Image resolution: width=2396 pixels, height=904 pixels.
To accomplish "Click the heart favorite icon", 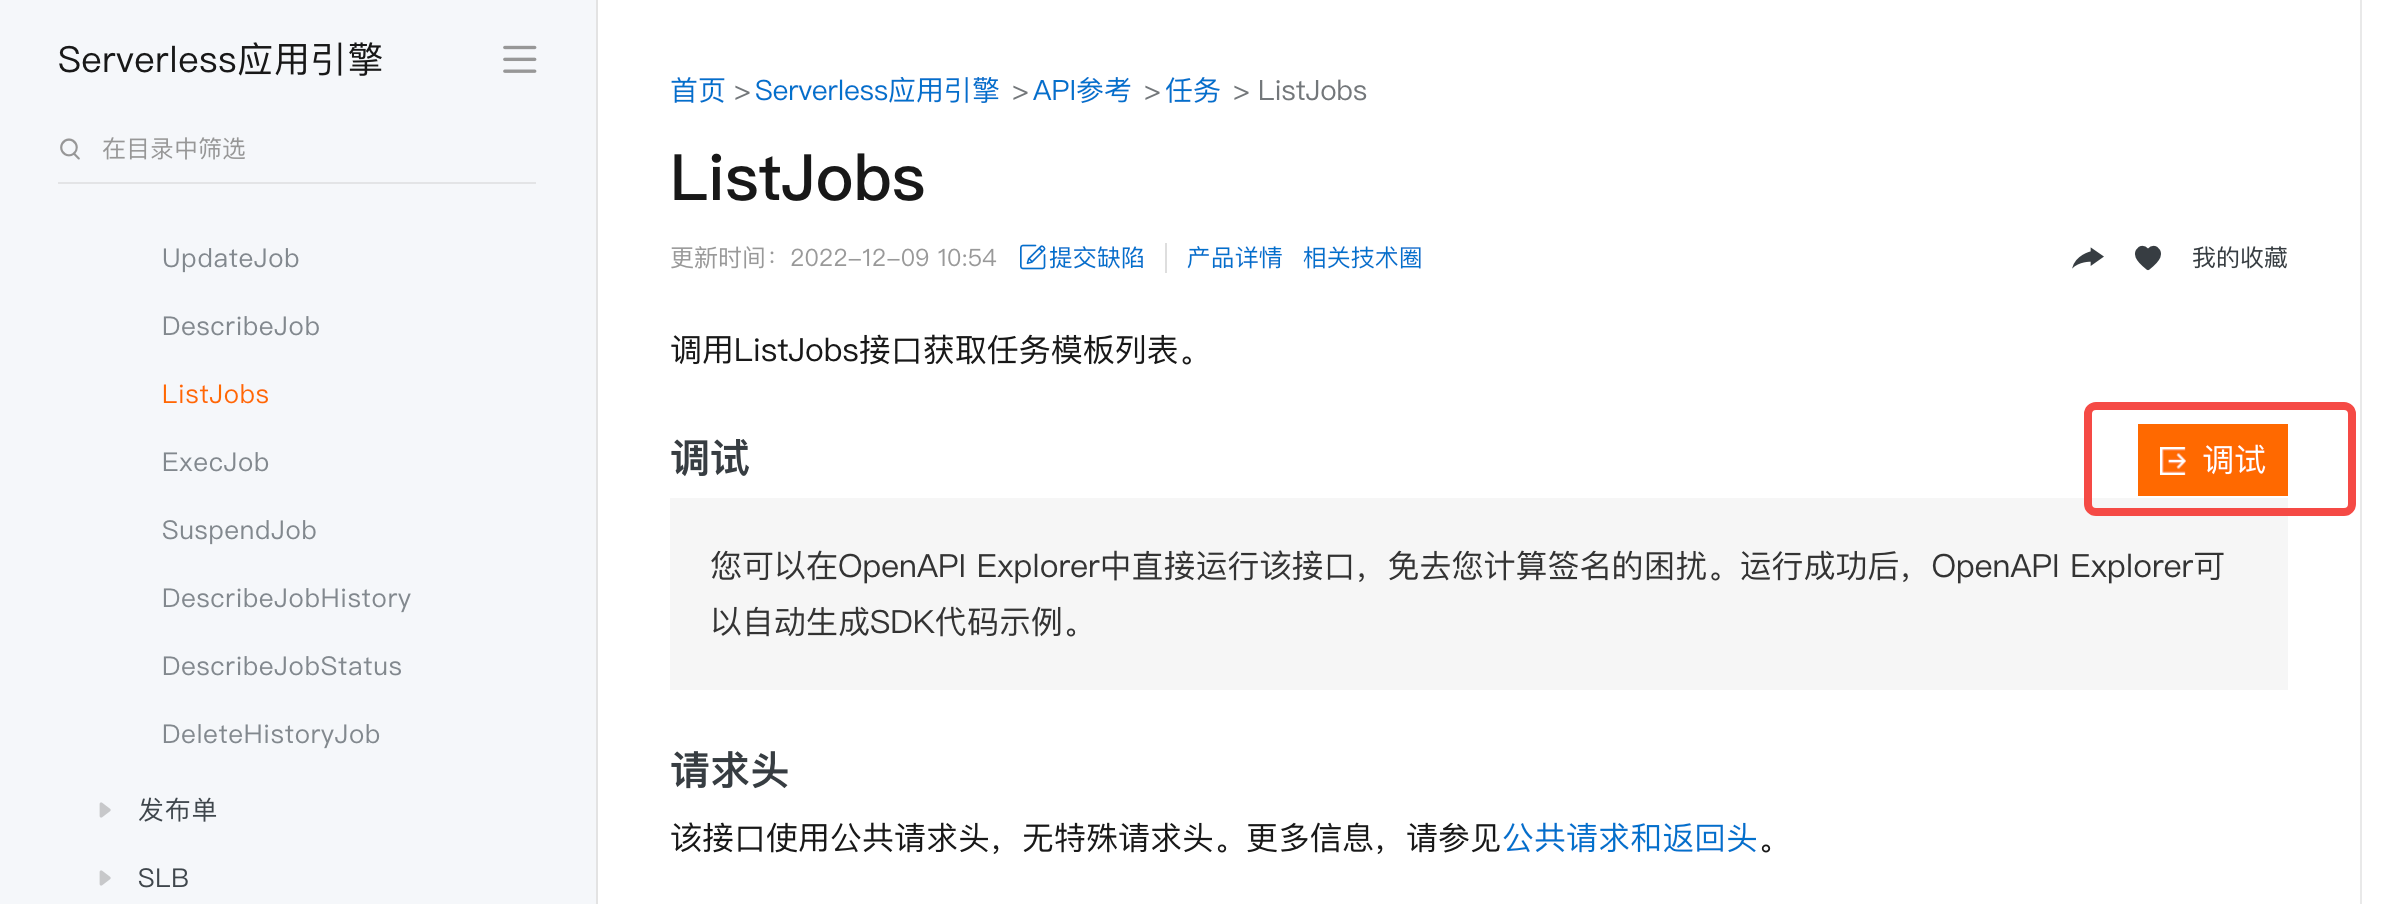I will (2148, 258).
